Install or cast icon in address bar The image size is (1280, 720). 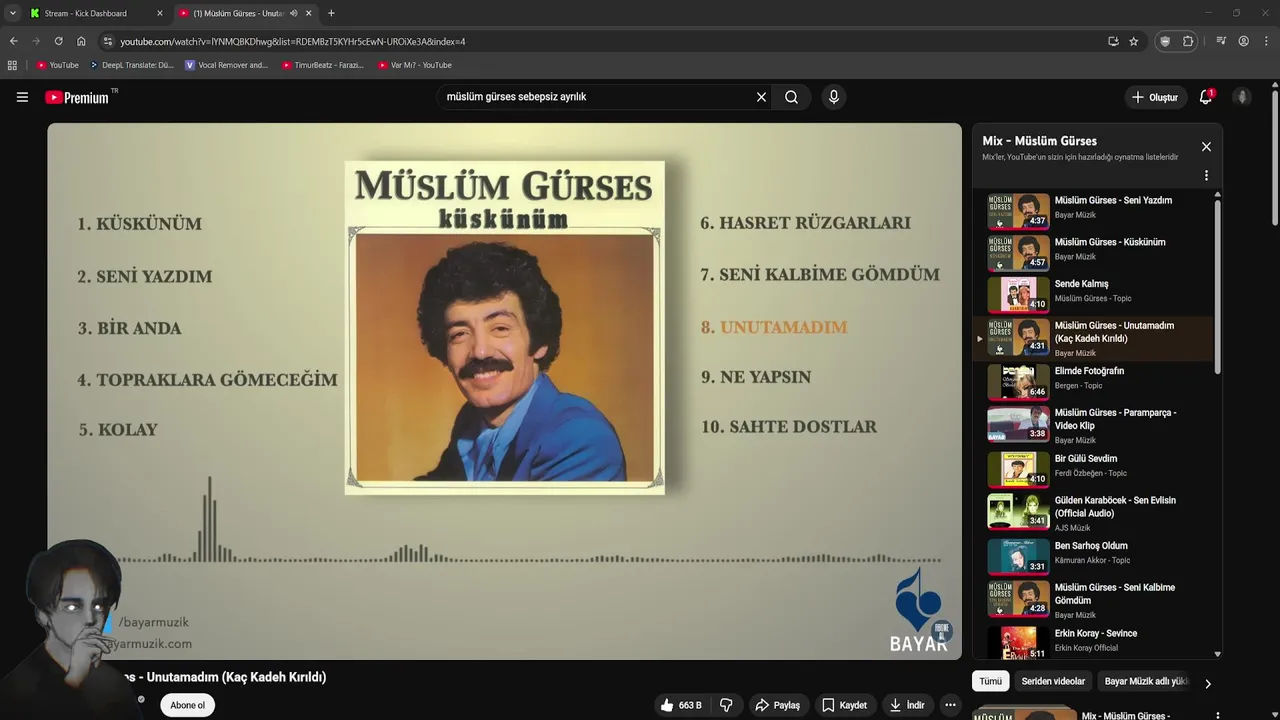click(1113, 41)
